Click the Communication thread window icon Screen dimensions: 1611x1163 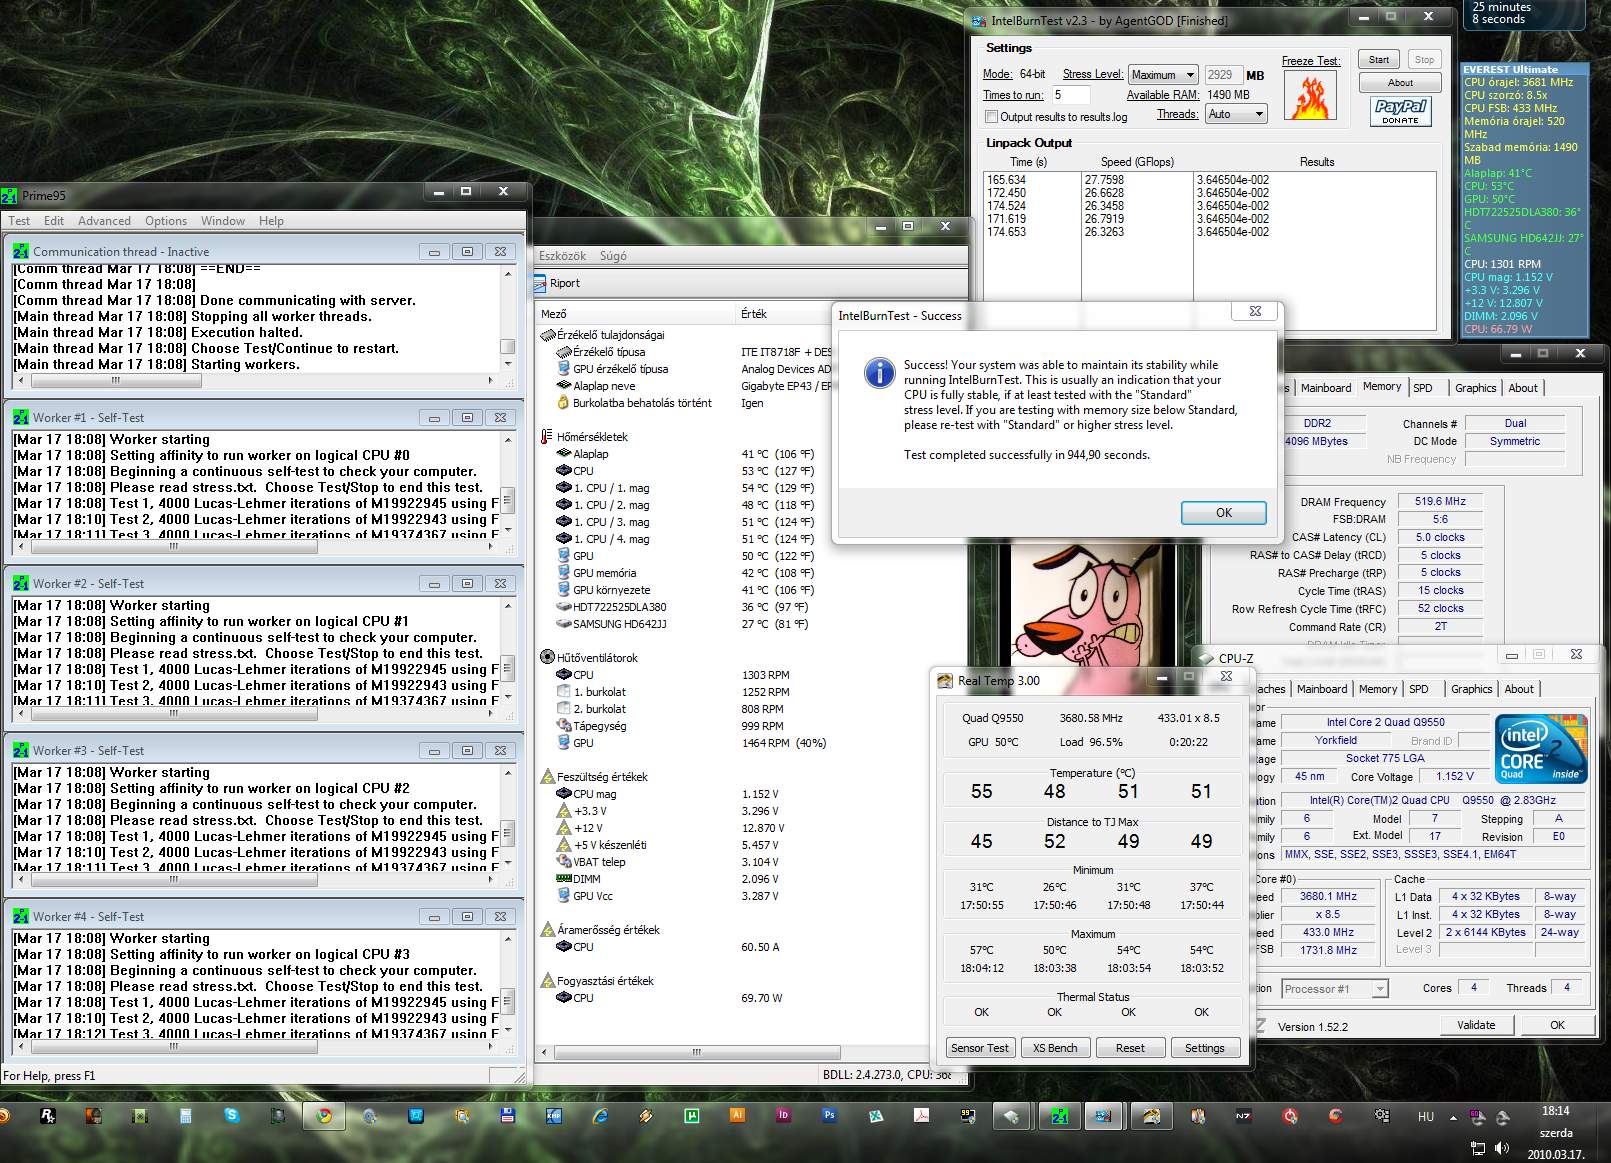pyautogui.click(x=21, y=251)
